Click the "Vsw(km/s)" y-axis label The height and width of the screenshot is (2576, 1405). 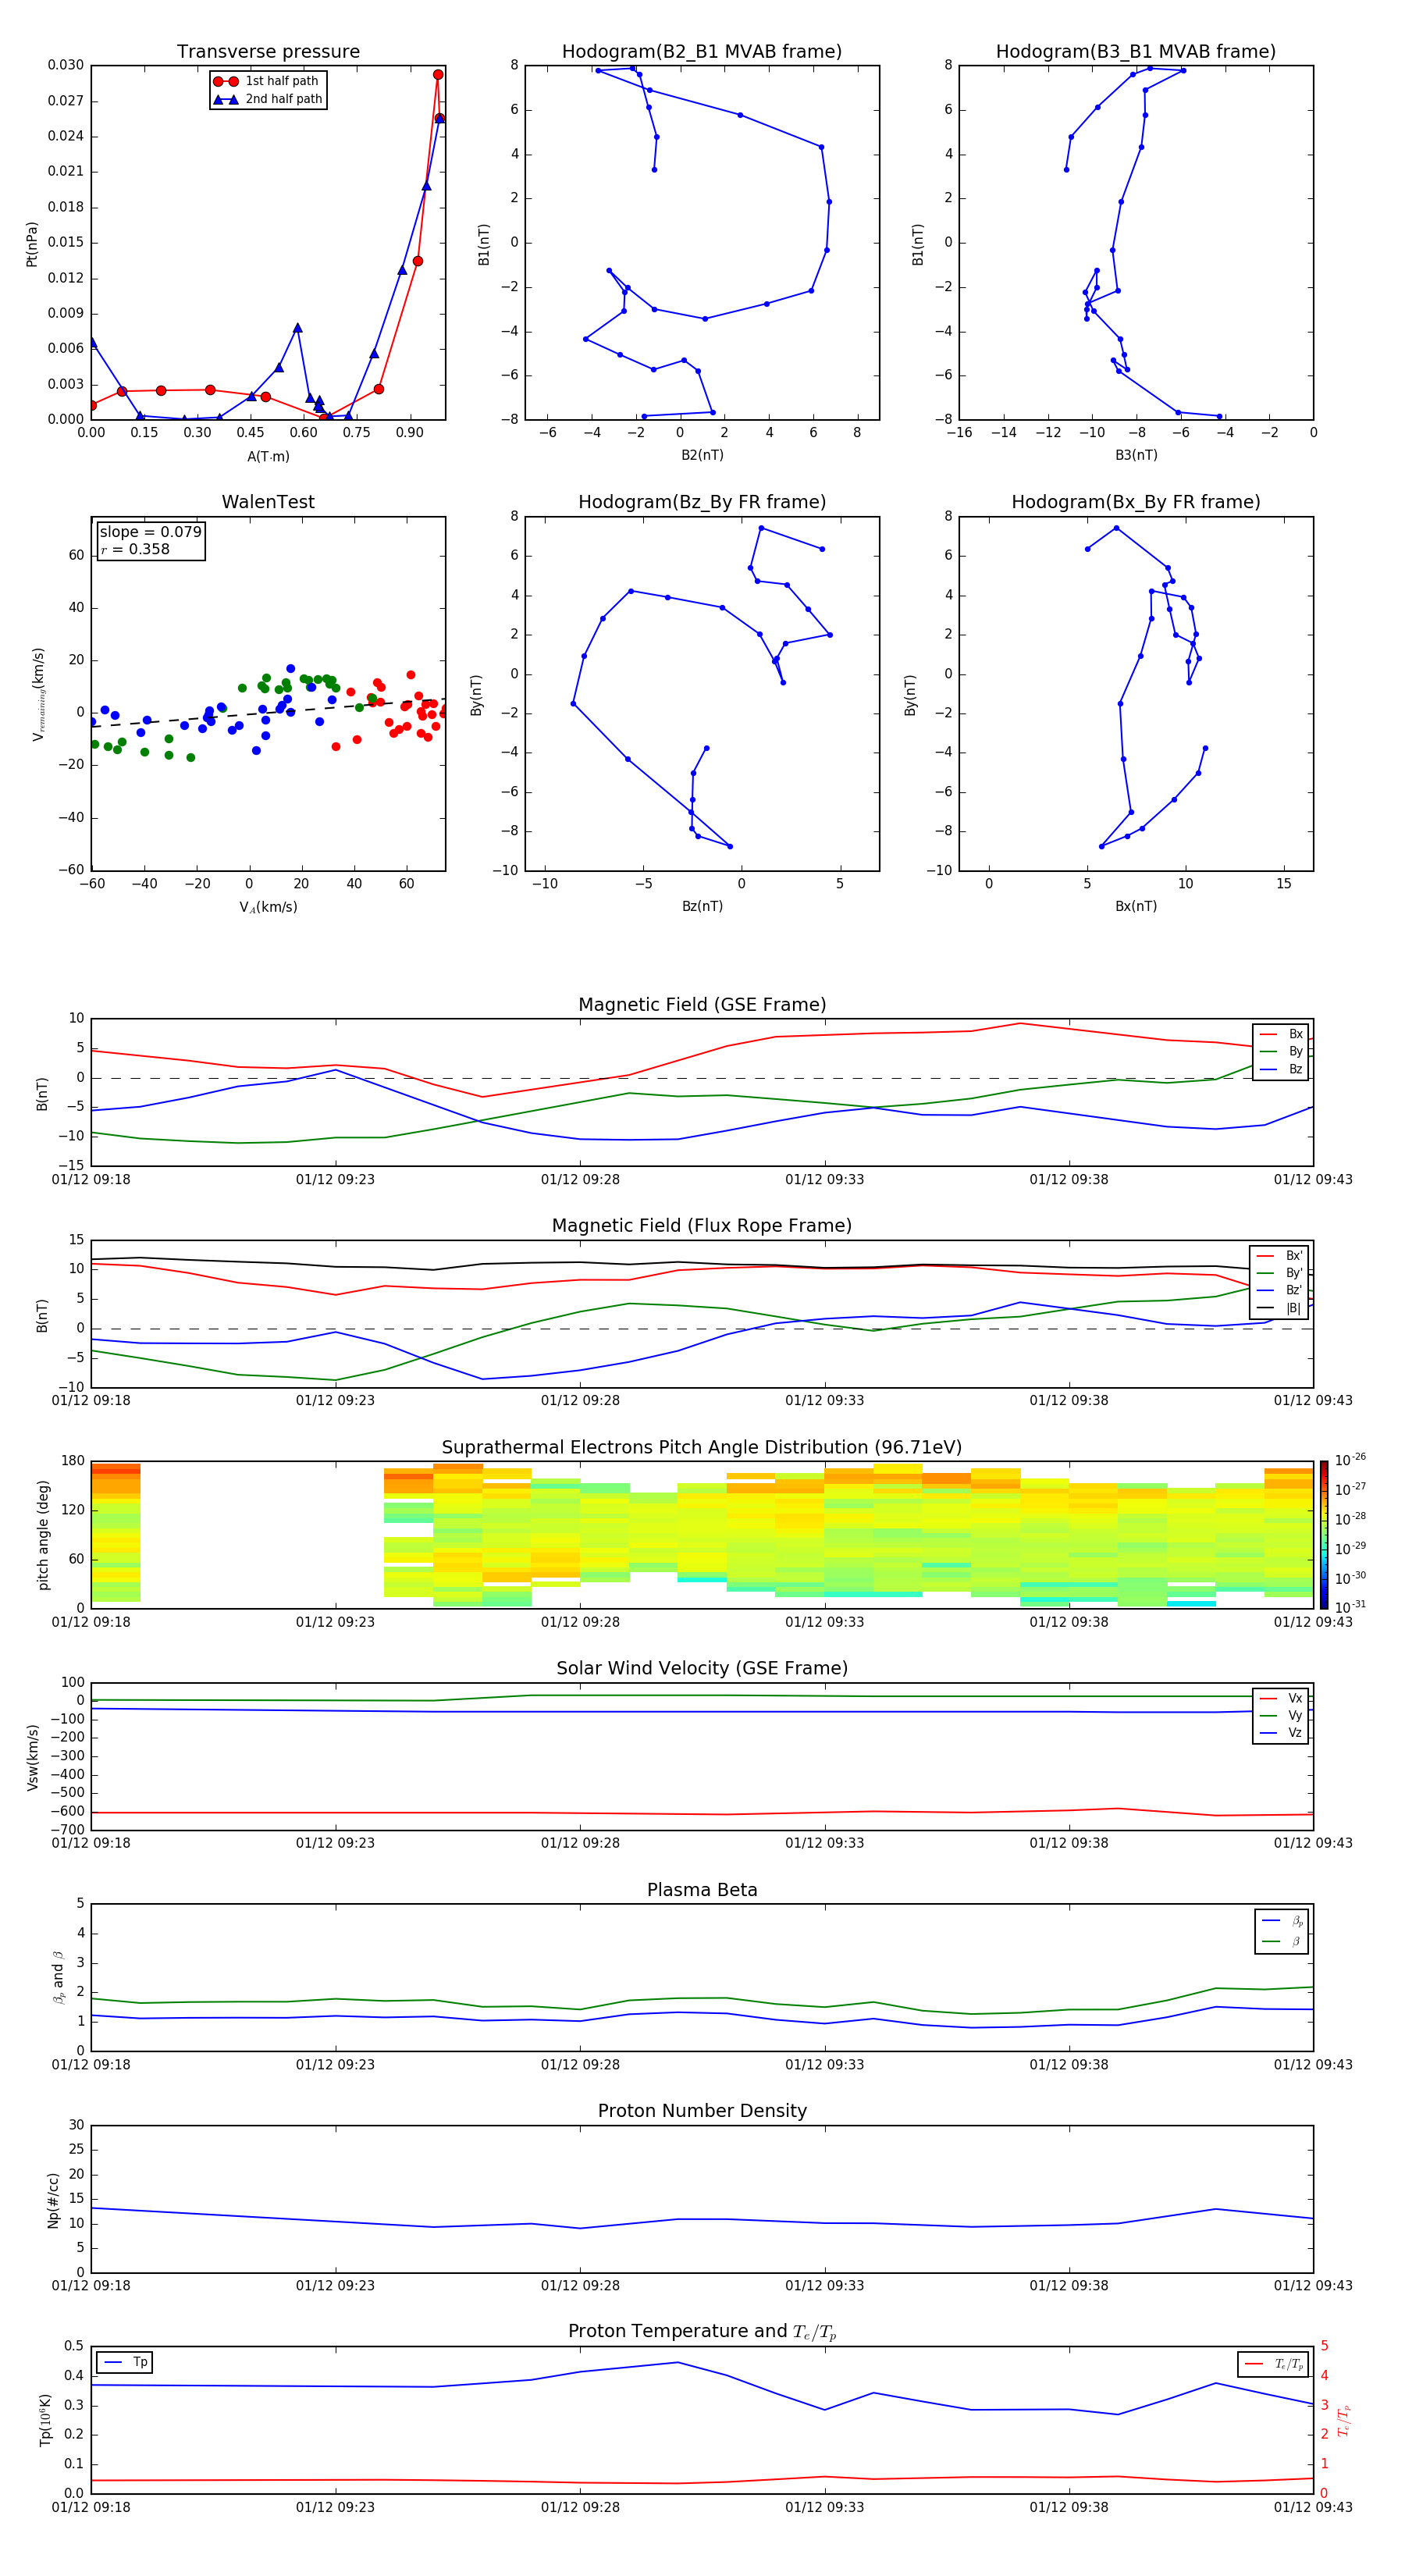click(x=33, y=1757)
